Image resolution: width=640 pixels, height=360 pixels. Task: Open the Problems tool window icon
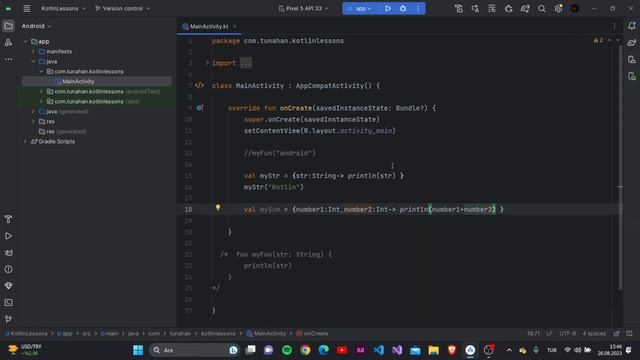pos(8,269)
